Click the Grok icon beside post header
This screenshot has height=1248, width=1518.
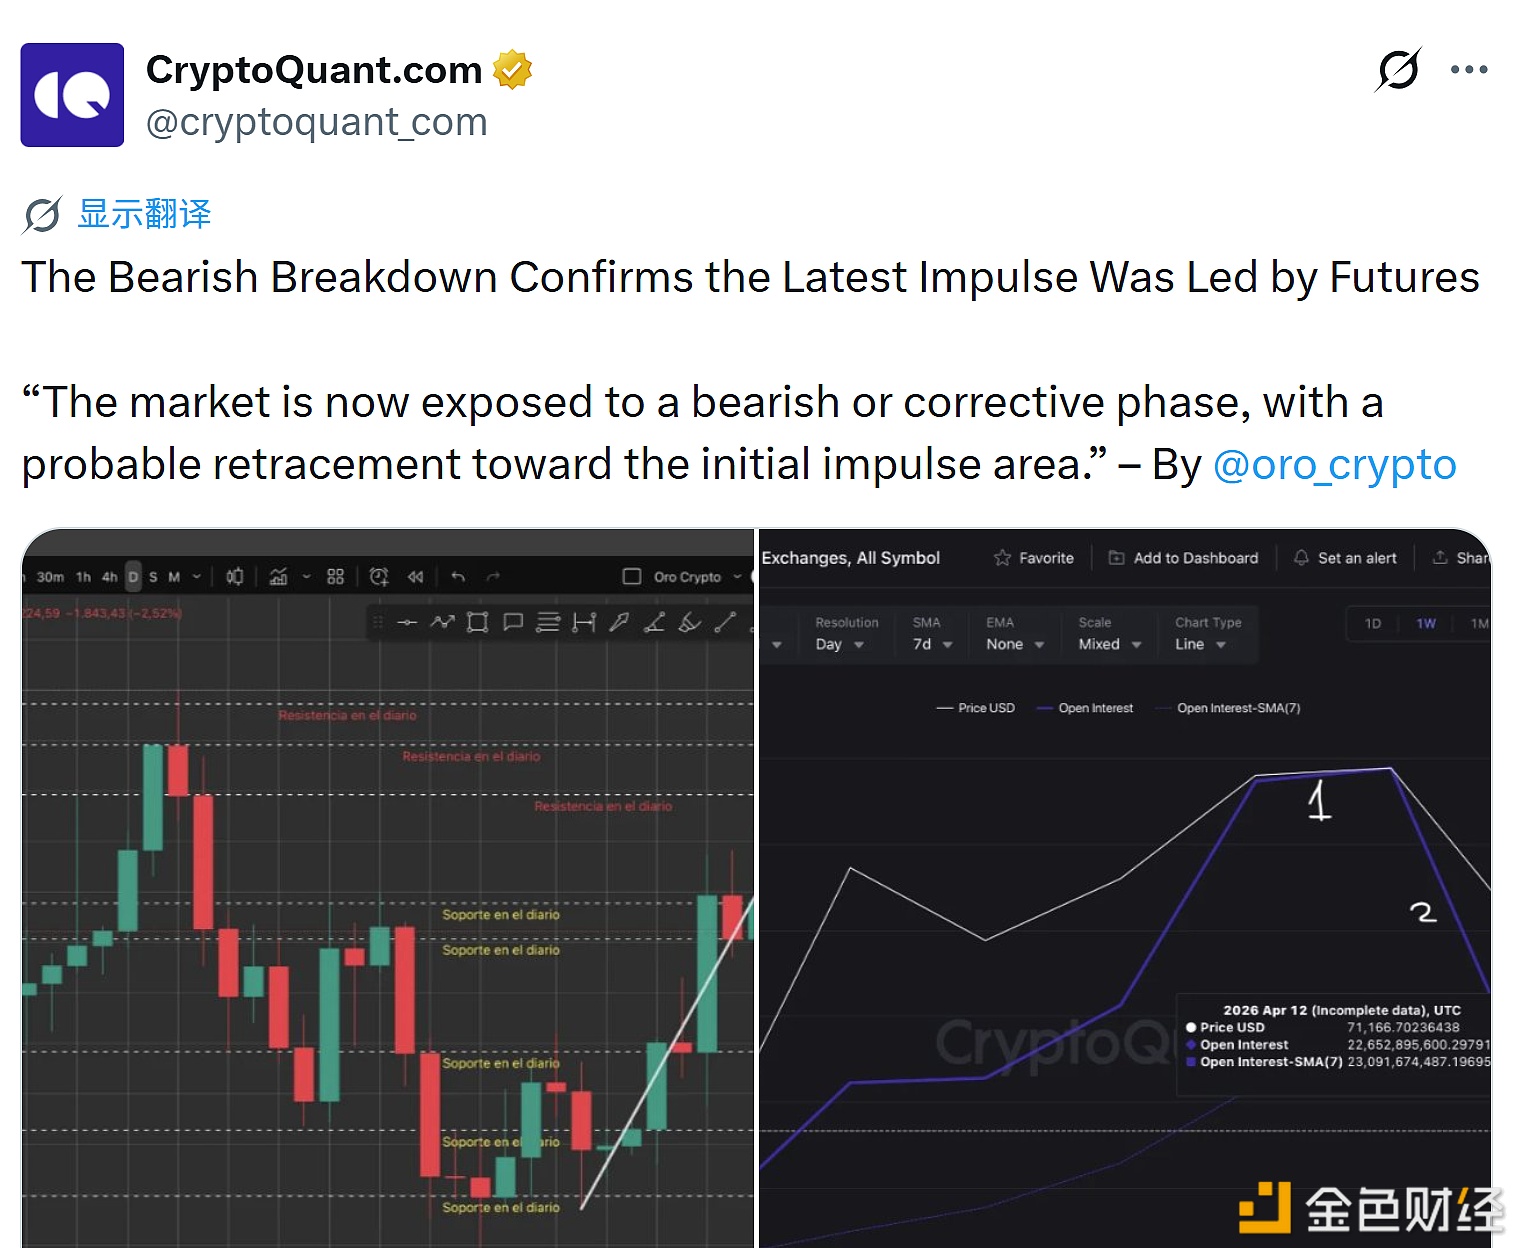click(x=1398, y=70)
